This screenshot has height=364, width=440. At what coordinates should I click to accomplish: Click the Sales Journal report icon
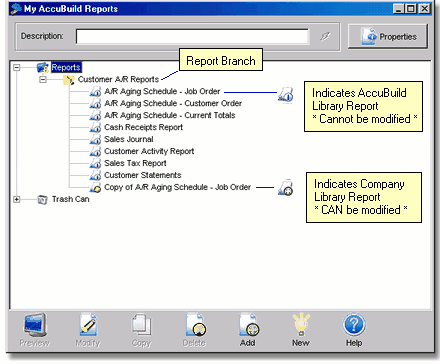(95, 139)
